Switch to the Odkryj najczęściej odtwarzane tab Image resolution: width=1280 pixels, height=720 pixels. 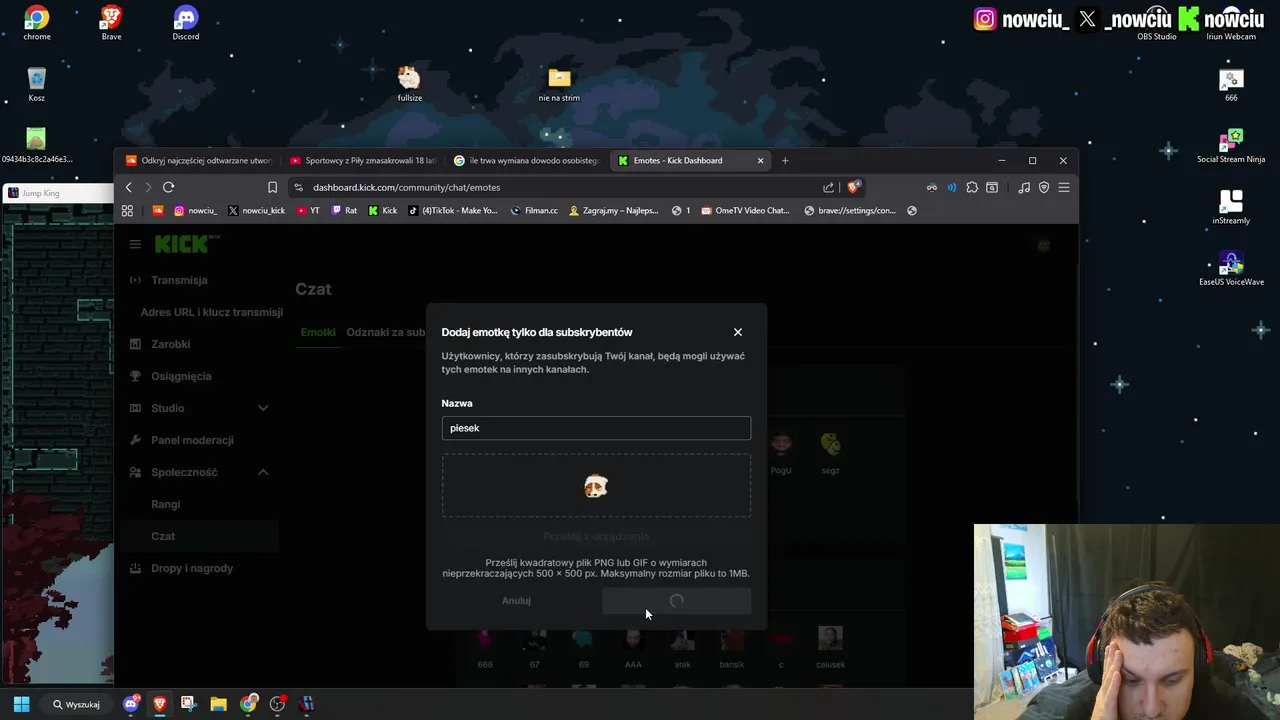[x=198, y=160]
